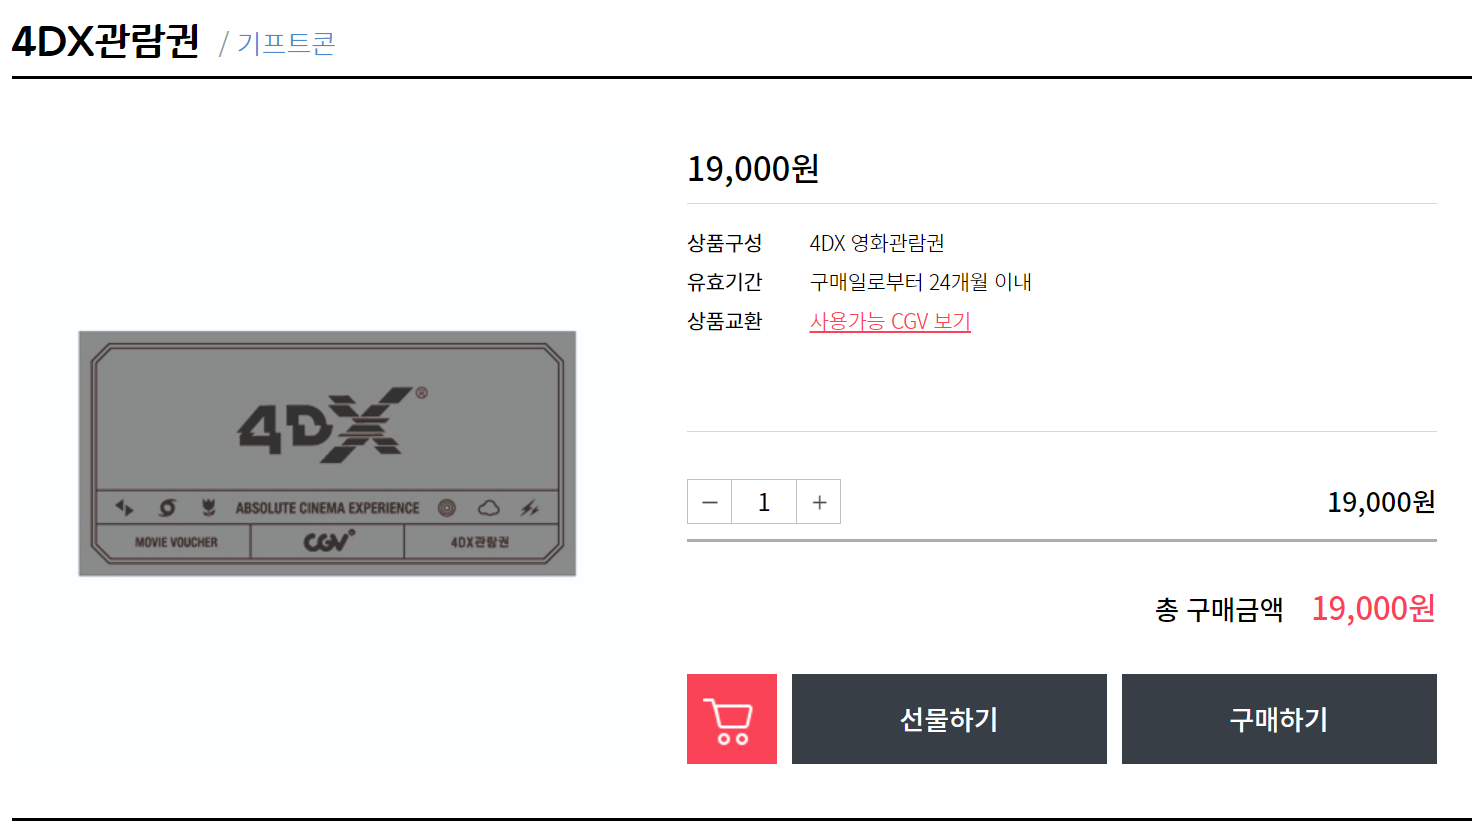Click the cloud icon on the voucher
1472x833 pixels.
point(488,508)
